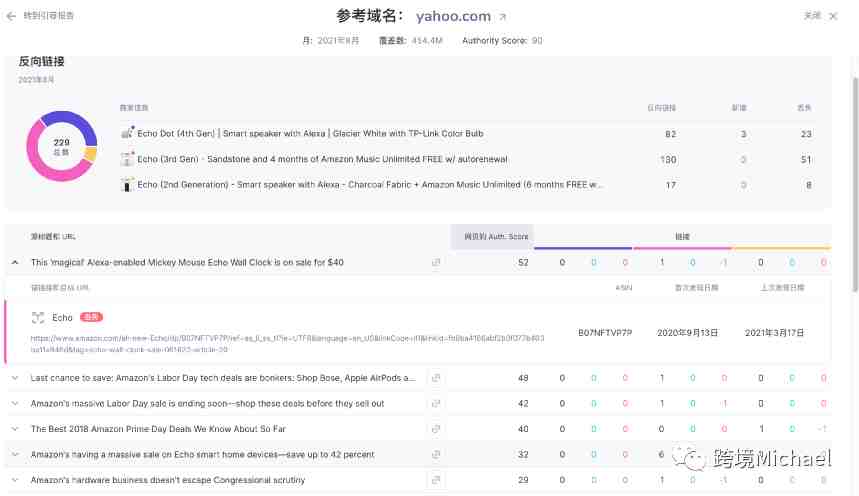Image resolution: width=859 pixels, height=496 pixels.
Task: Expand the Last chance to save row
Action: 15,378
